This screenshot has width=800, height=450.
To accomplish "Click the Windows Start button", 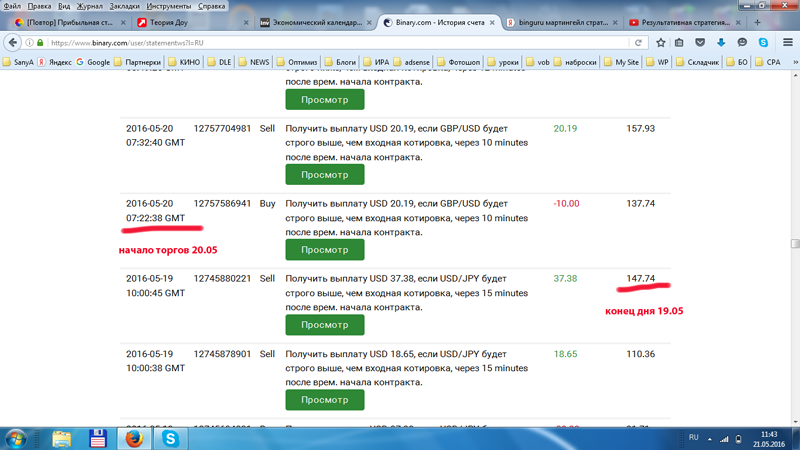I will tap(17, 438).
